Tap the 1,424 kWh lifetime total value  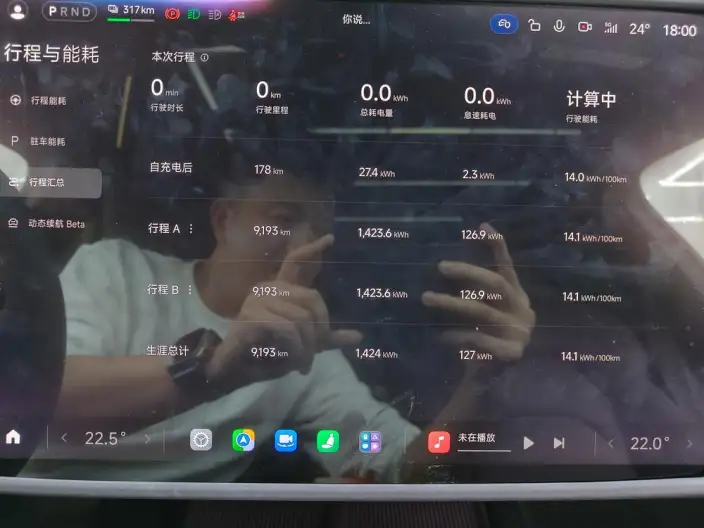[376, 354]
